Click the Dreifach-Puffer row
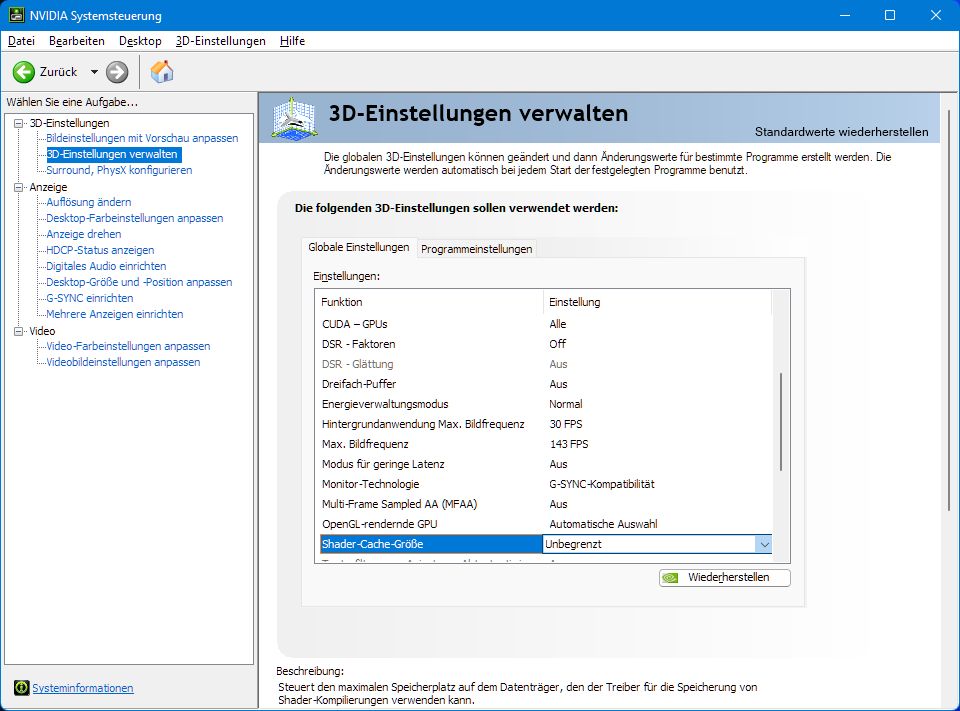The width and height of the screenshot is (960, 711). (x=545, y=384)
